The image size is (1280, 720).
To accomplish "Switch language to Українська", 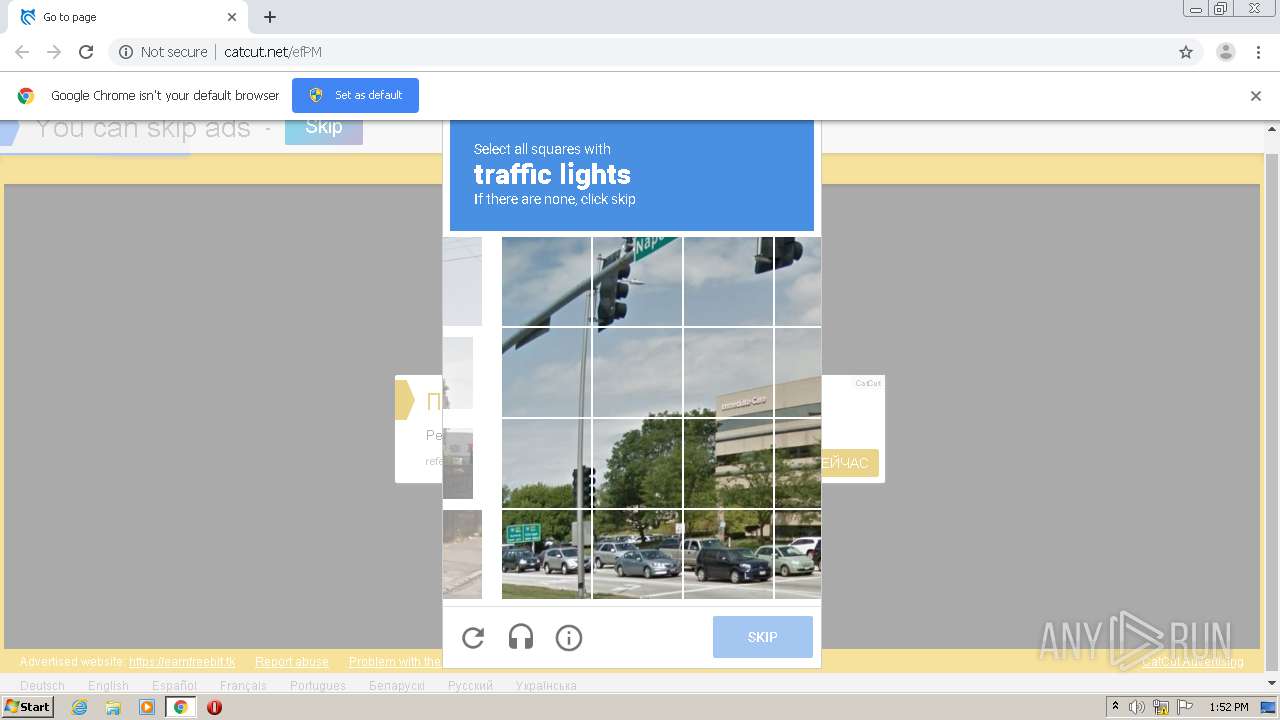I will (546, 686).
